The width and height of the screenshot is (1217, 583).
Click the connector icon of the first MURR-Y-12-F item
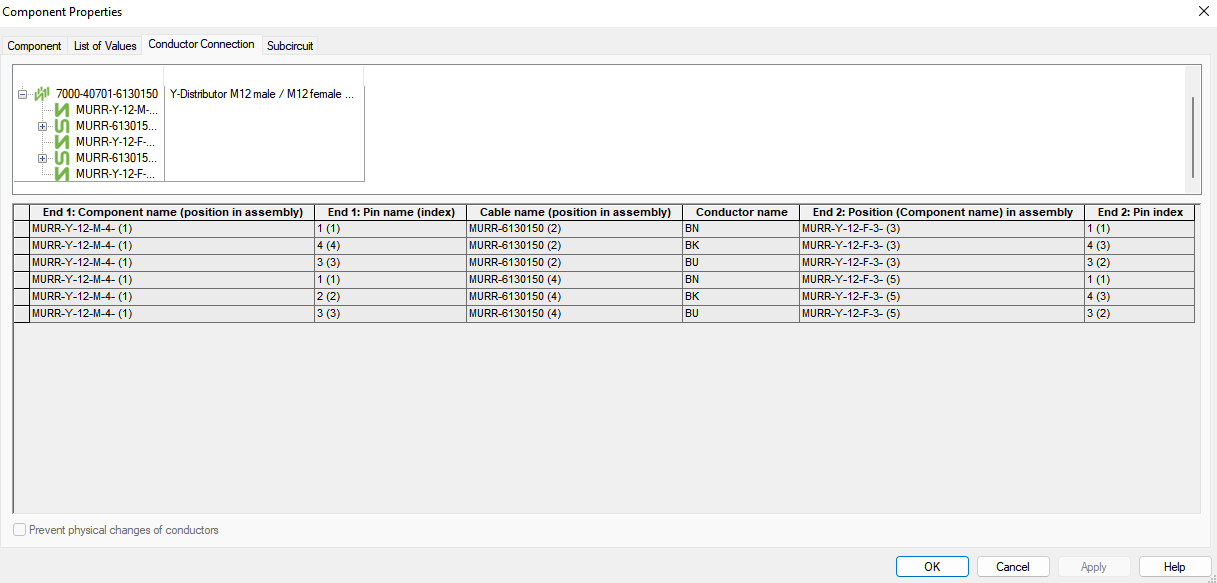(63, 142)
